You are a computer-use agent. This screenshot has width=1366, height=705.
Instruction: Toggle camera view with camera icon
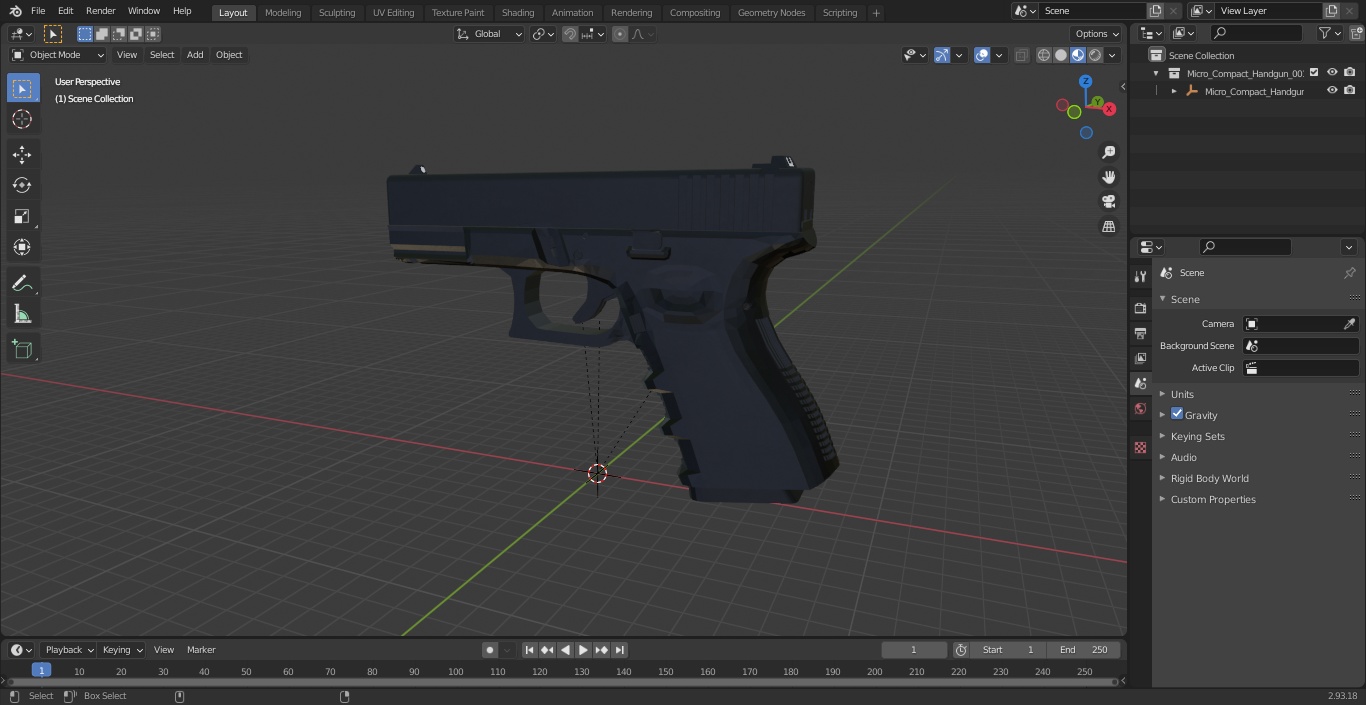[x=1108, y=202]
